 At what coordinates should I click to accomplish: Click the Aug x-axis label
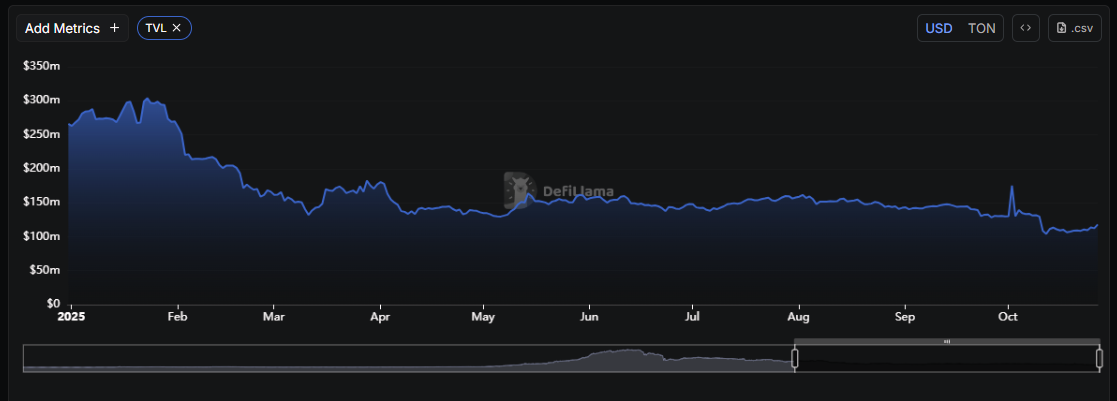click(799, 317)
